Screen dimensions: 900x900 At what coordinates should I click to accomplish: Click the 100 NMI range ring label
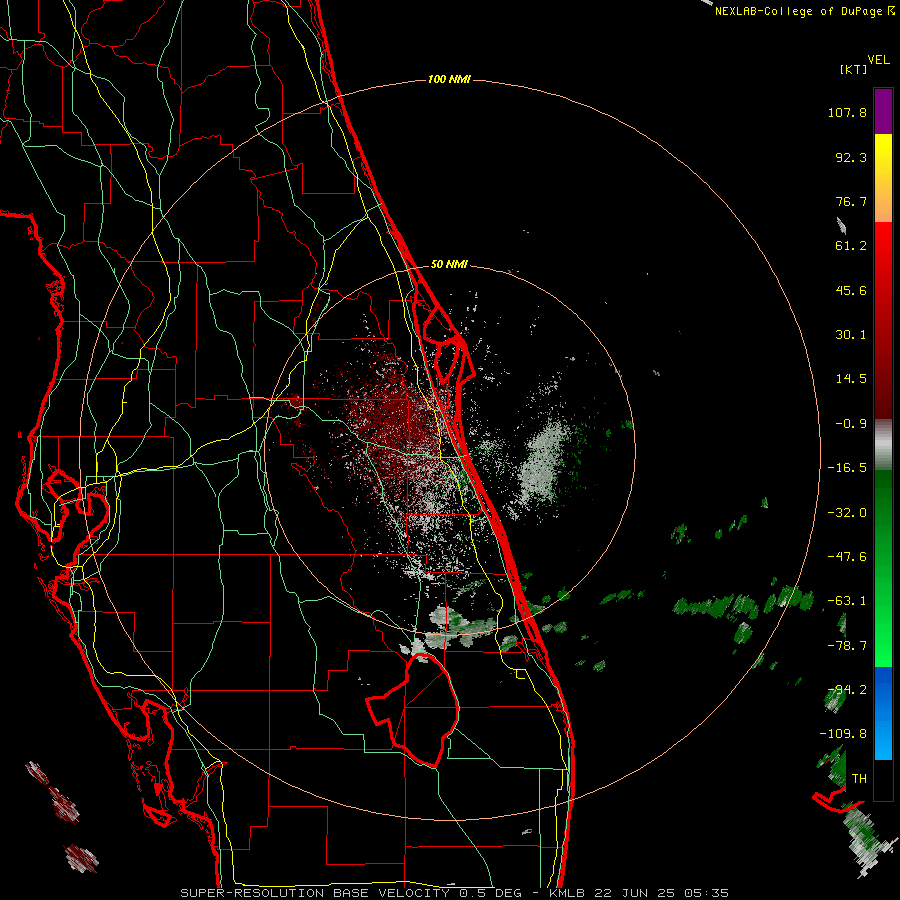tap(449, 79)
